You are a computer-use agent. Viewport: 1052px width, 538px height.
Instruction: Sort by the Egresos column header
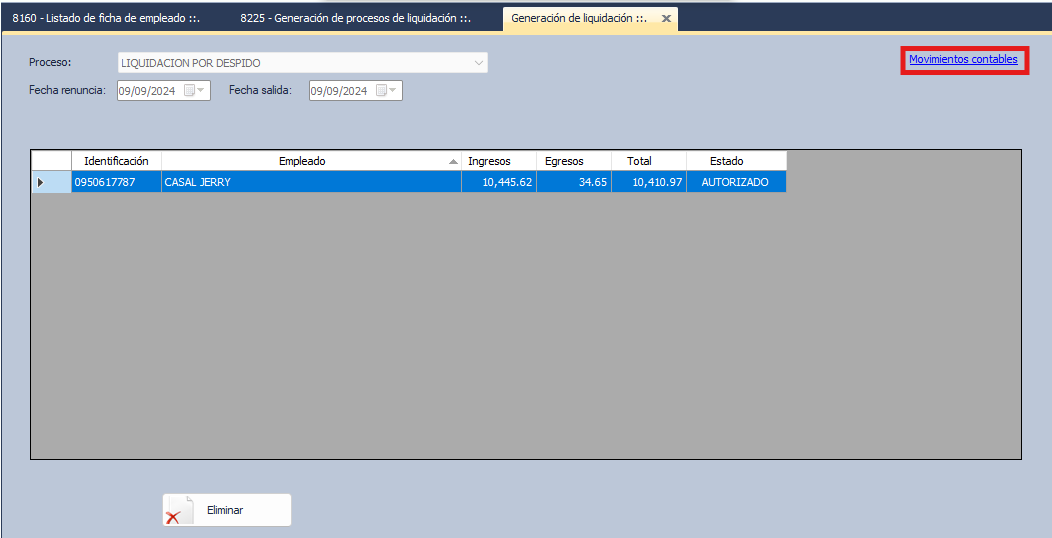(564, 161)
